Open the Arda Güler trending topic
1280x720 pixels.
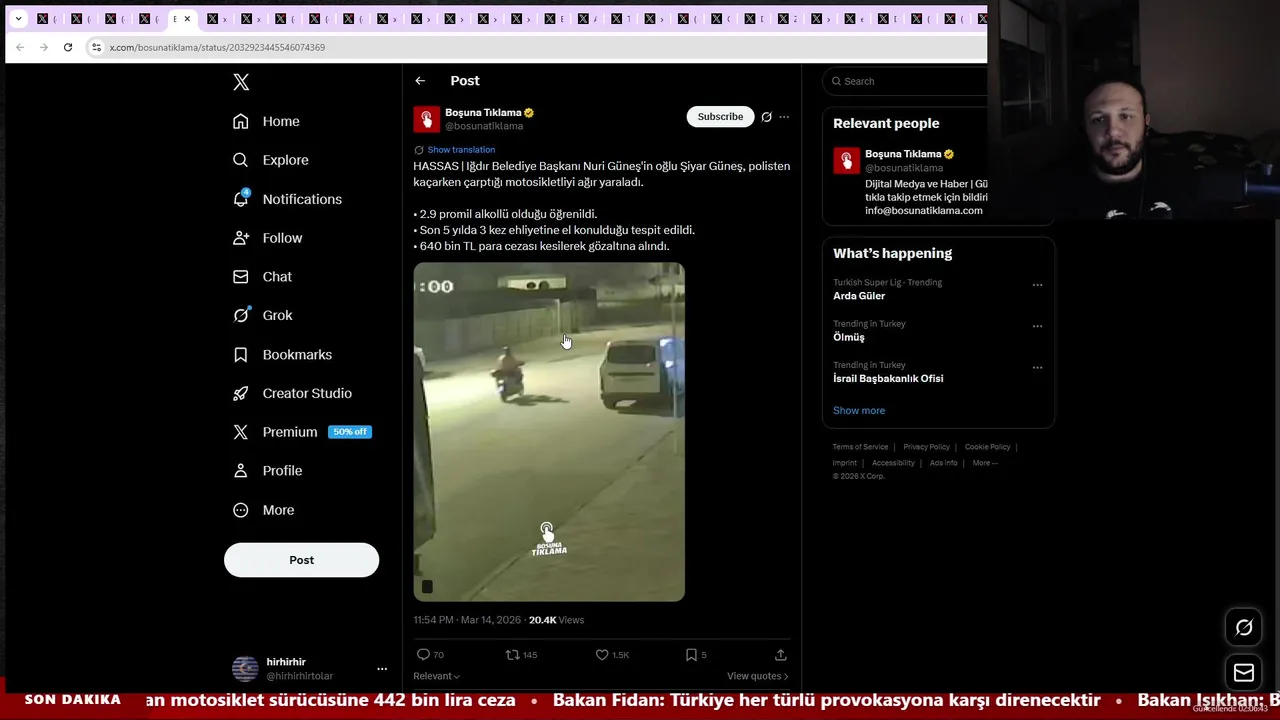click(859, 296)
